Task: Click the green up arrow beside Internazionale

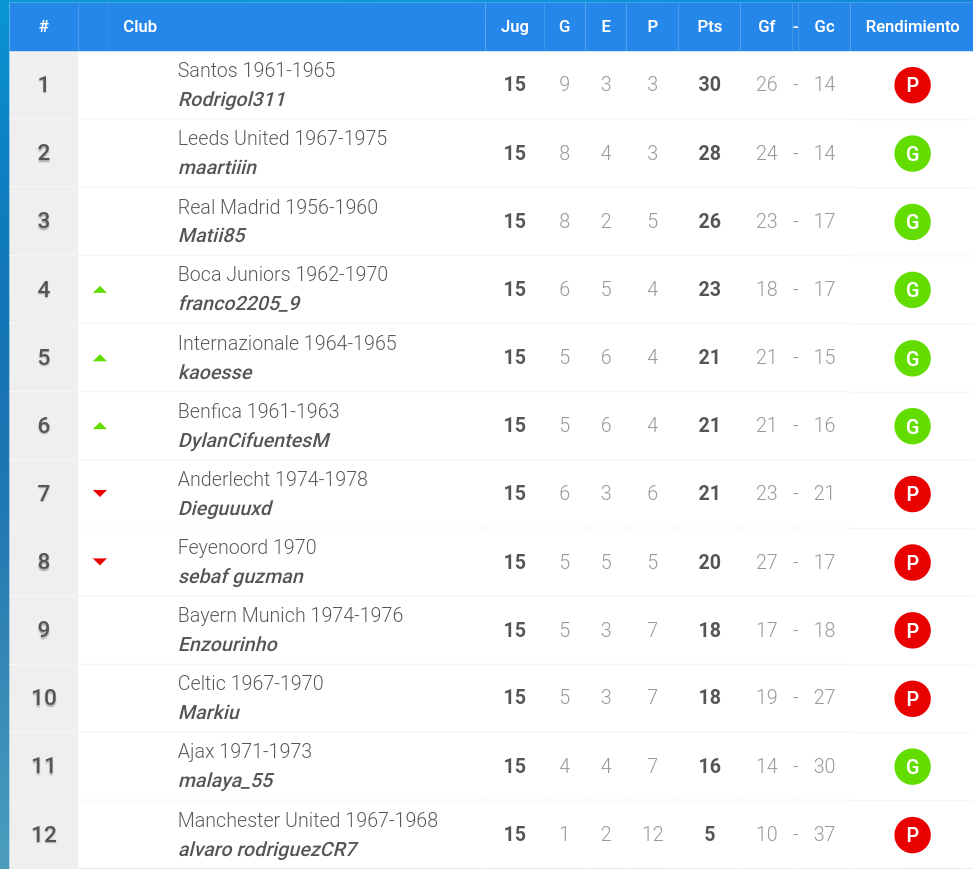Action: tap(100, 358)
